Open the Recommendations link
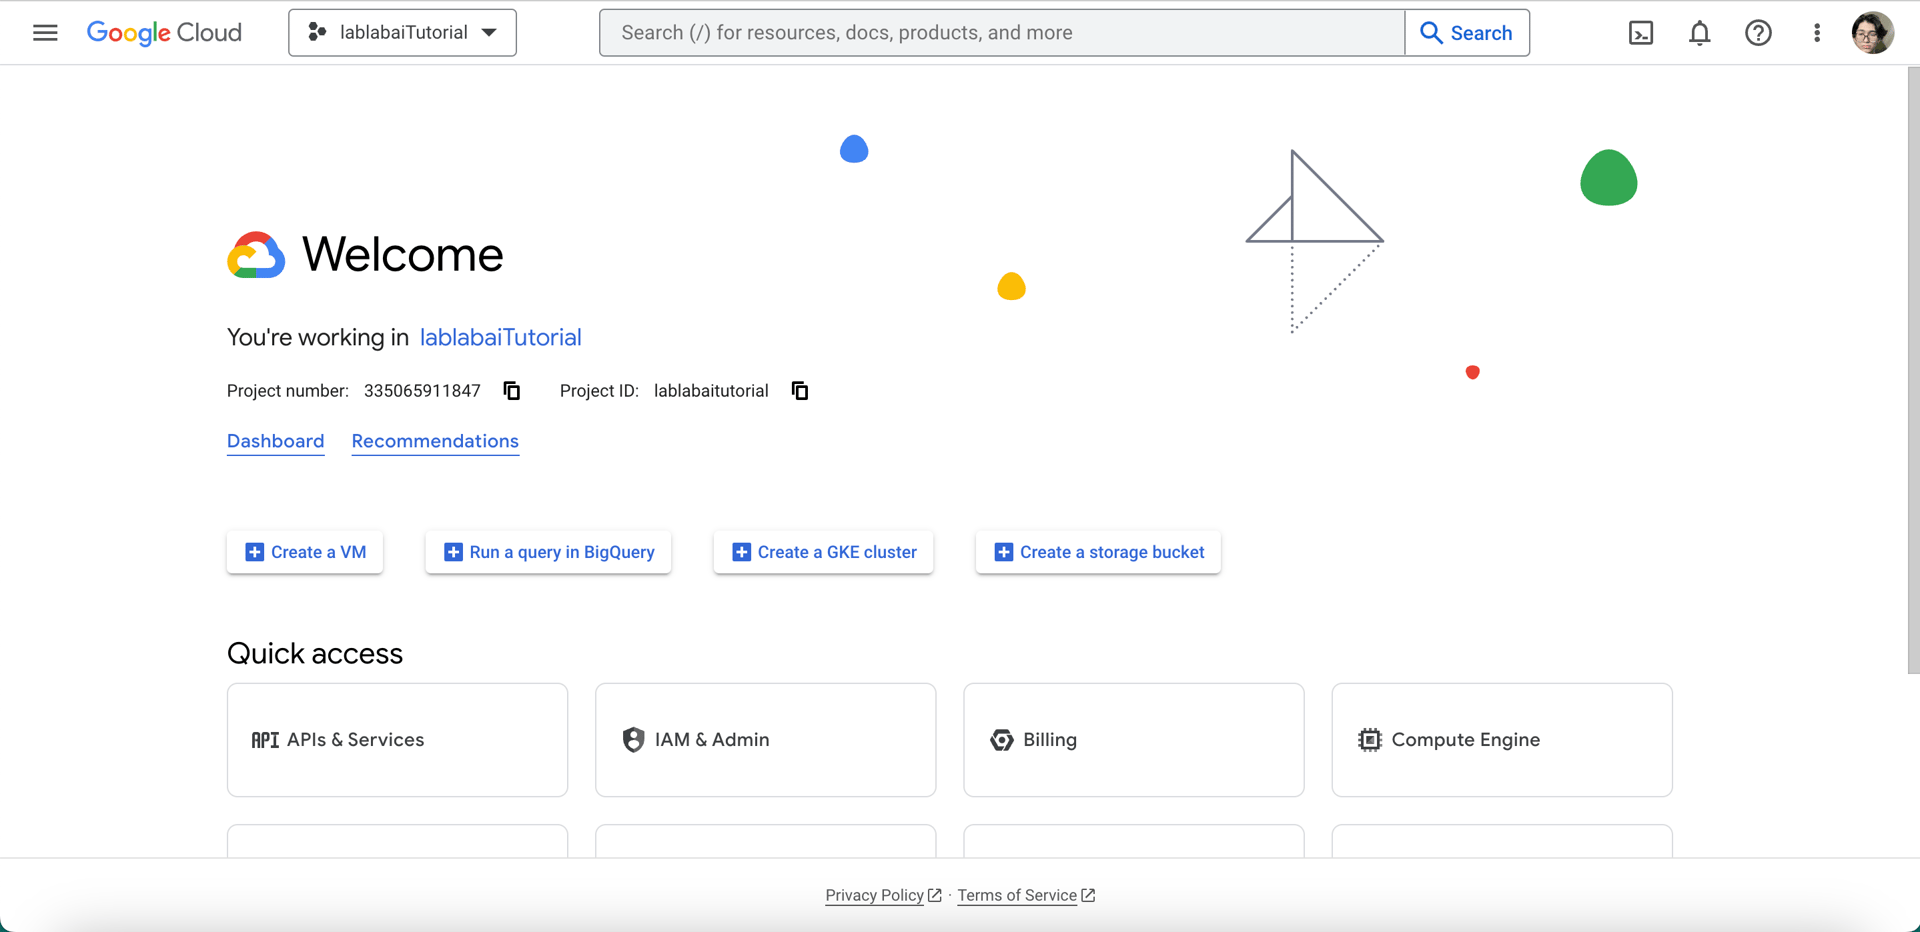 coord(435,441)
